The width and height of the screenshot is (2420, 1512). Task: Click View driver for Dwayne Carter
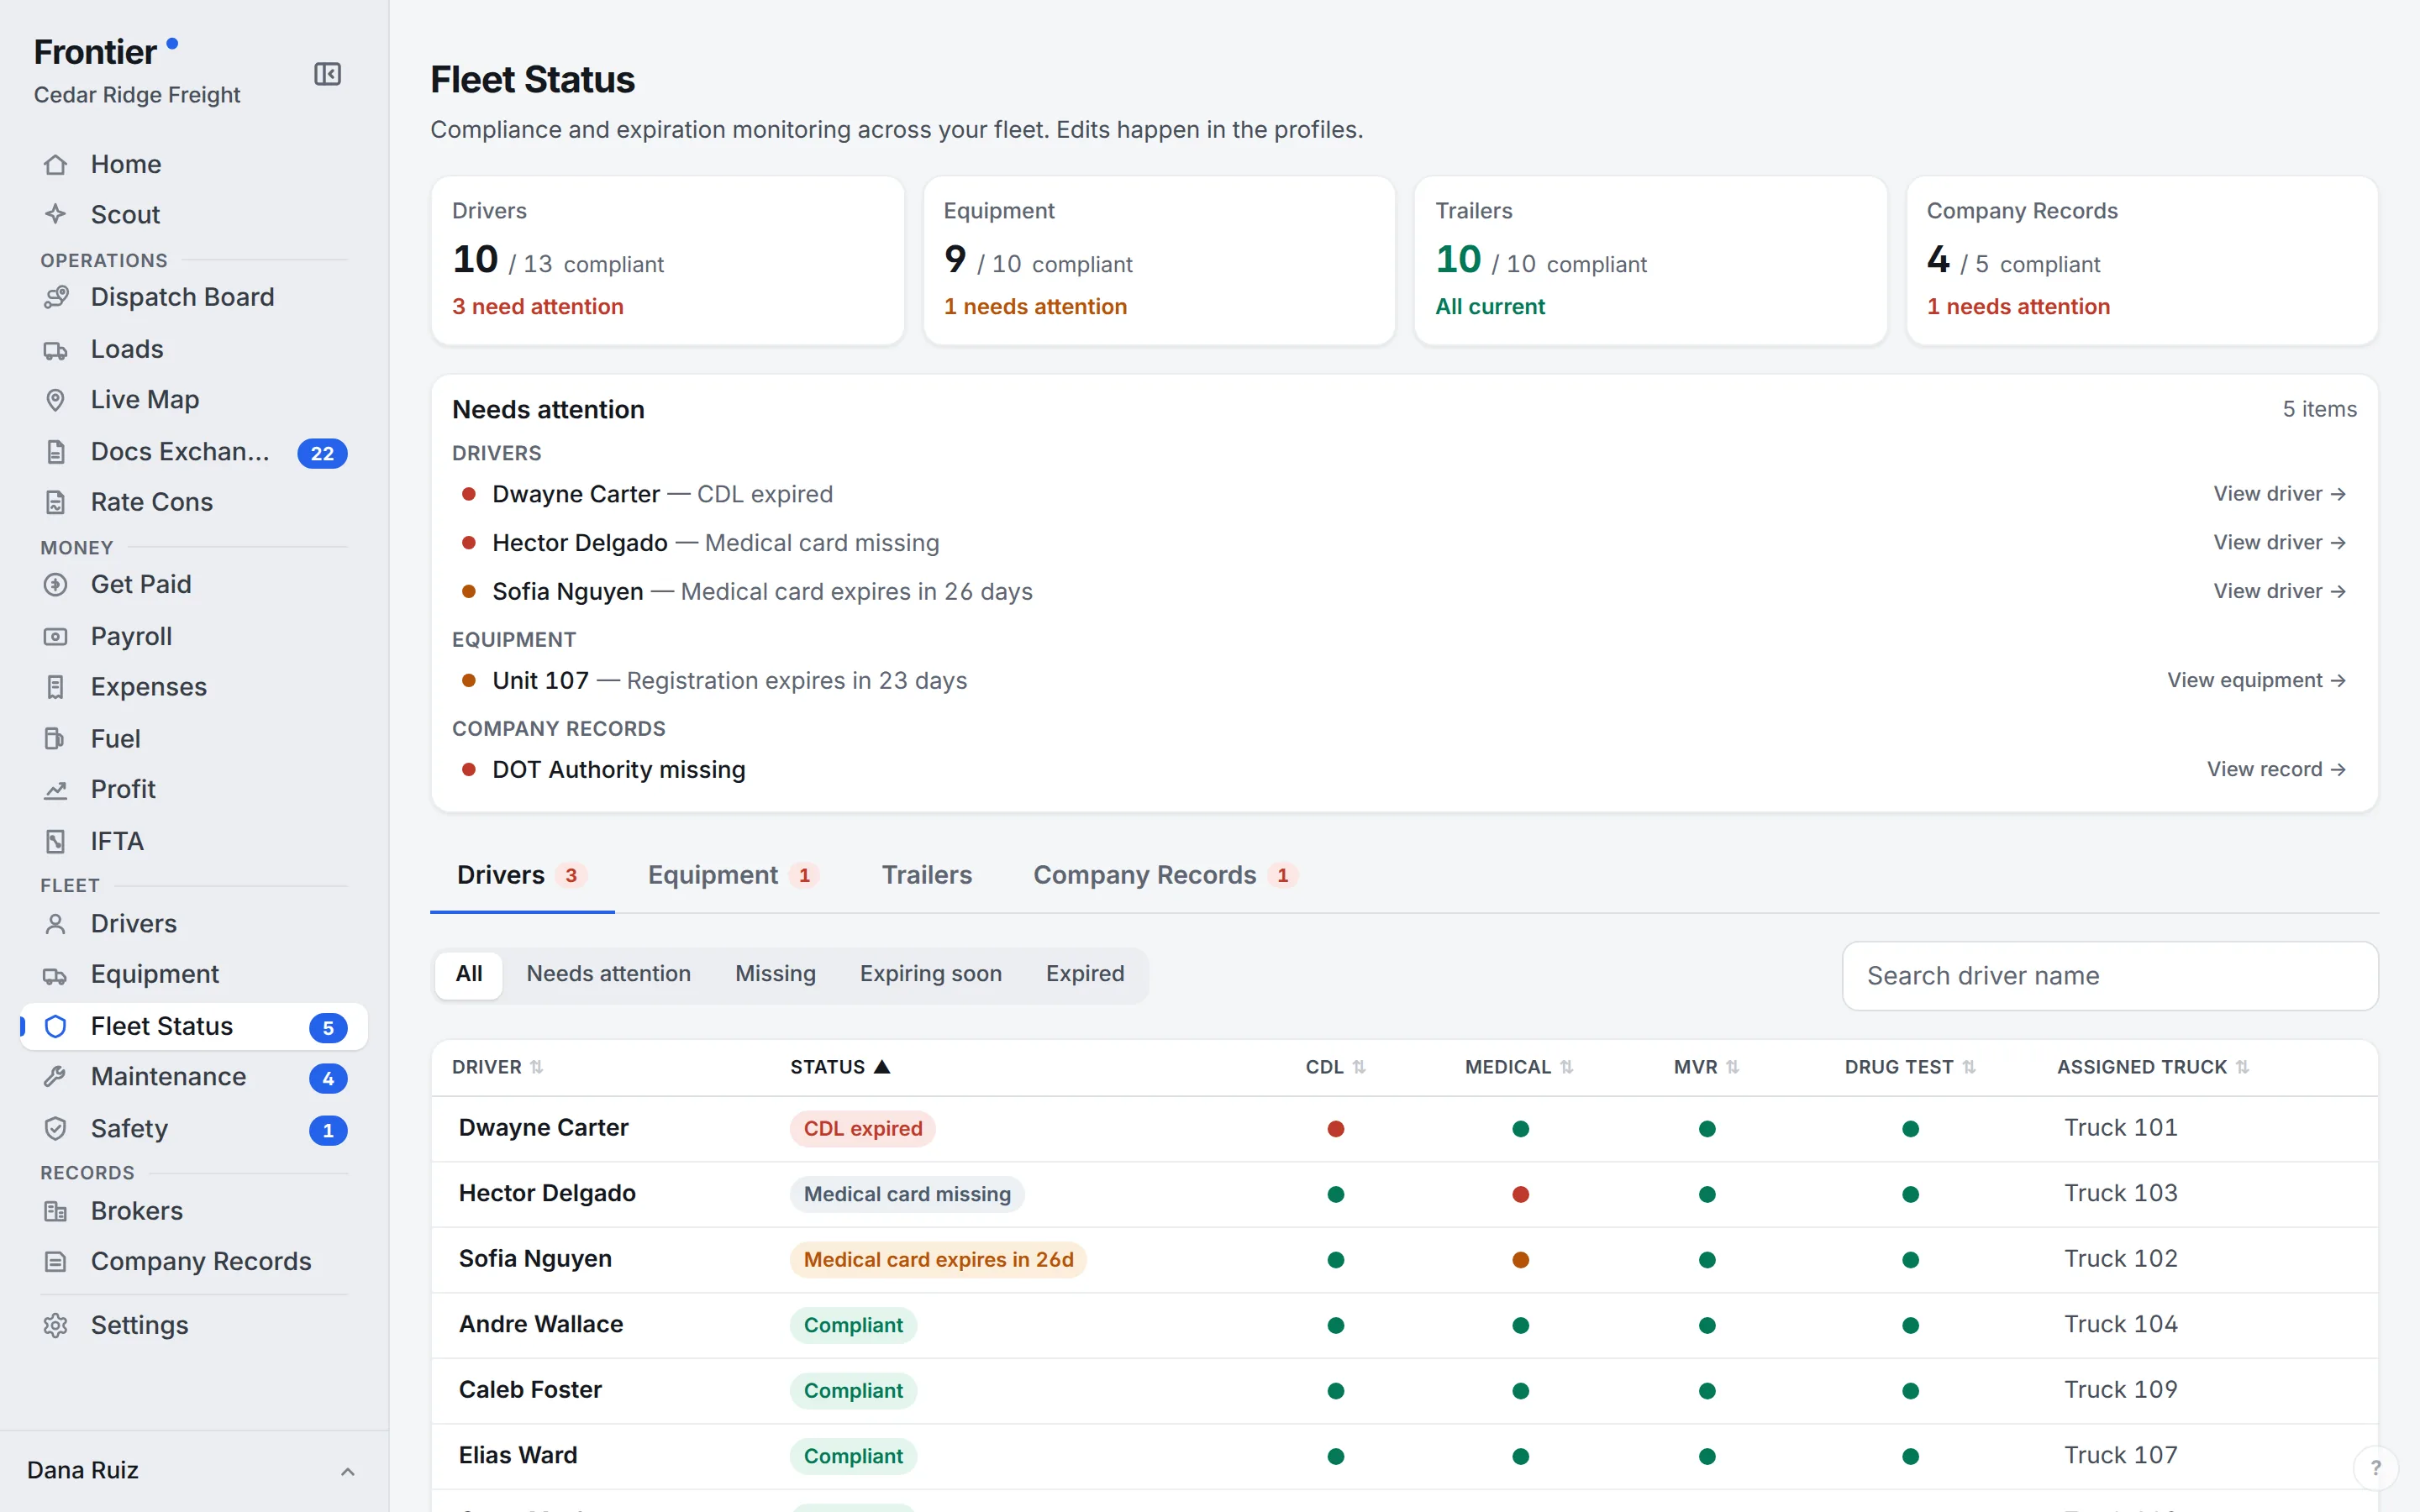(x=2279, y=494)
